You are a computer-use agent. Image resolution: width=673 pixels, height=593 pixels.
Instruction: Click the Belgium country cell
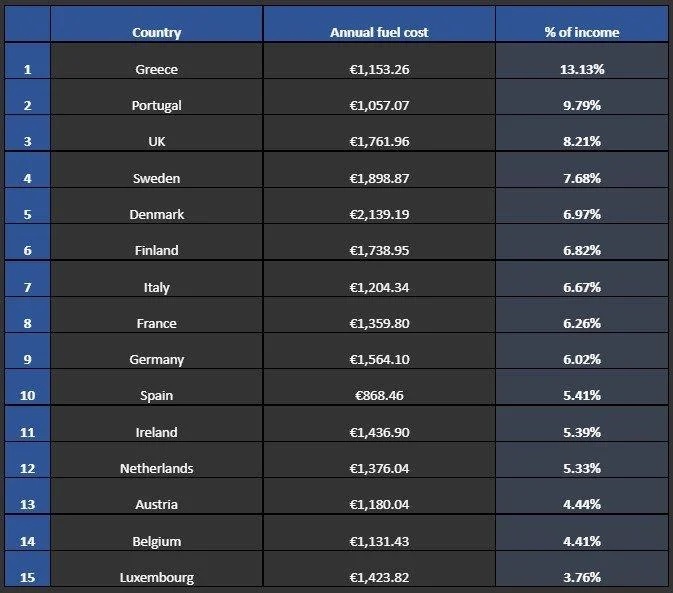pos(156,541)
